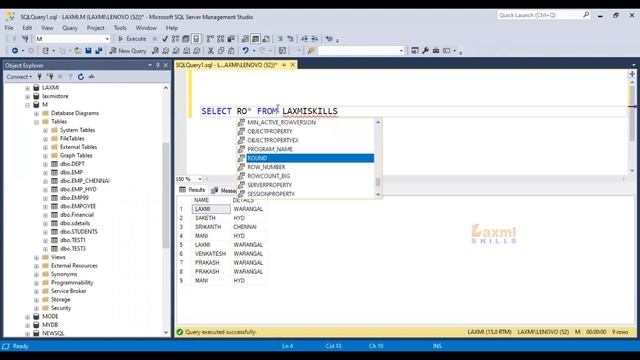This screenshot has width=640, height=360.
Task: Expand the Views folder
Action: pos(36,257)
